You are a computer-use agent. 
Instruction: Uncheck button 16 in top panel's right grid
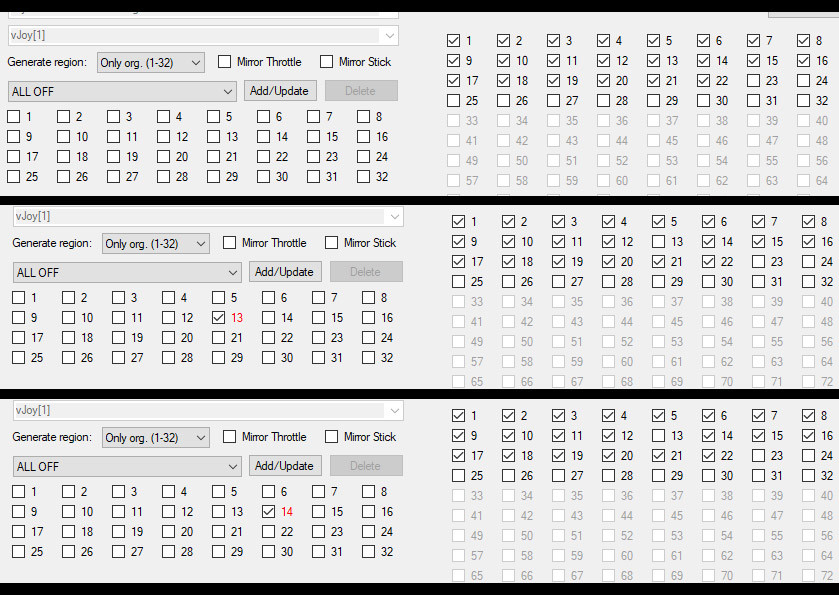[803, 60]
